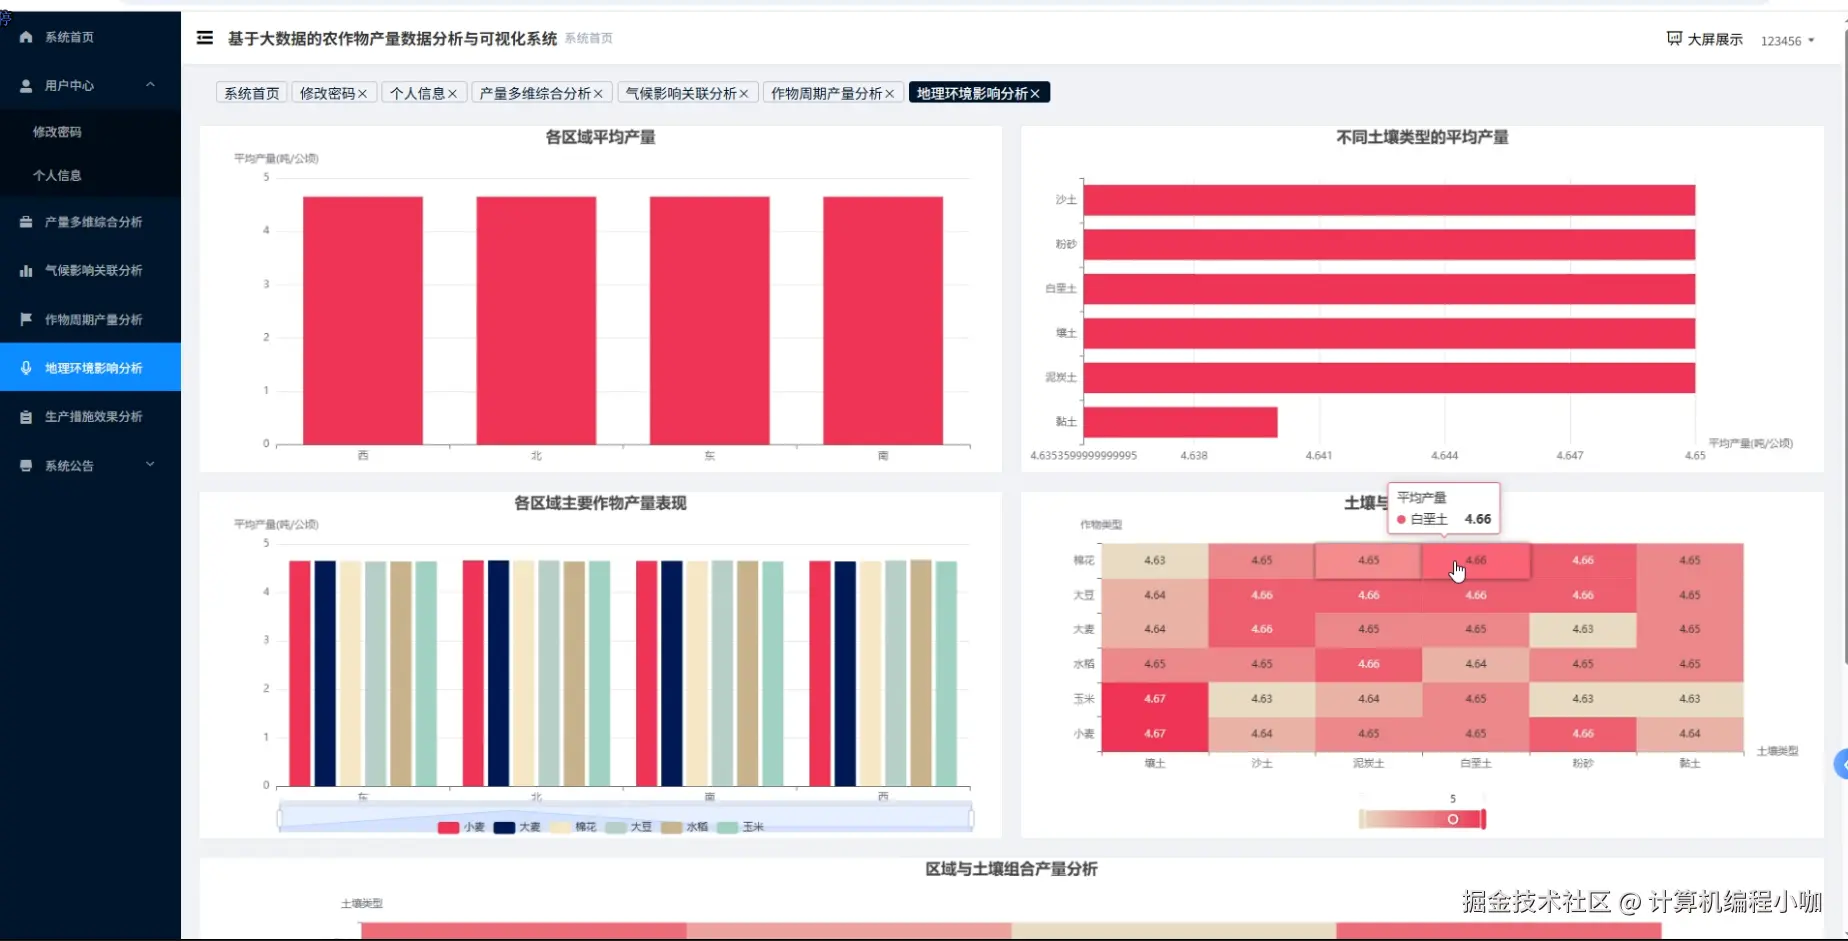
Task: Select the 气候影响关联分析 tab
Action: [680, 92]
